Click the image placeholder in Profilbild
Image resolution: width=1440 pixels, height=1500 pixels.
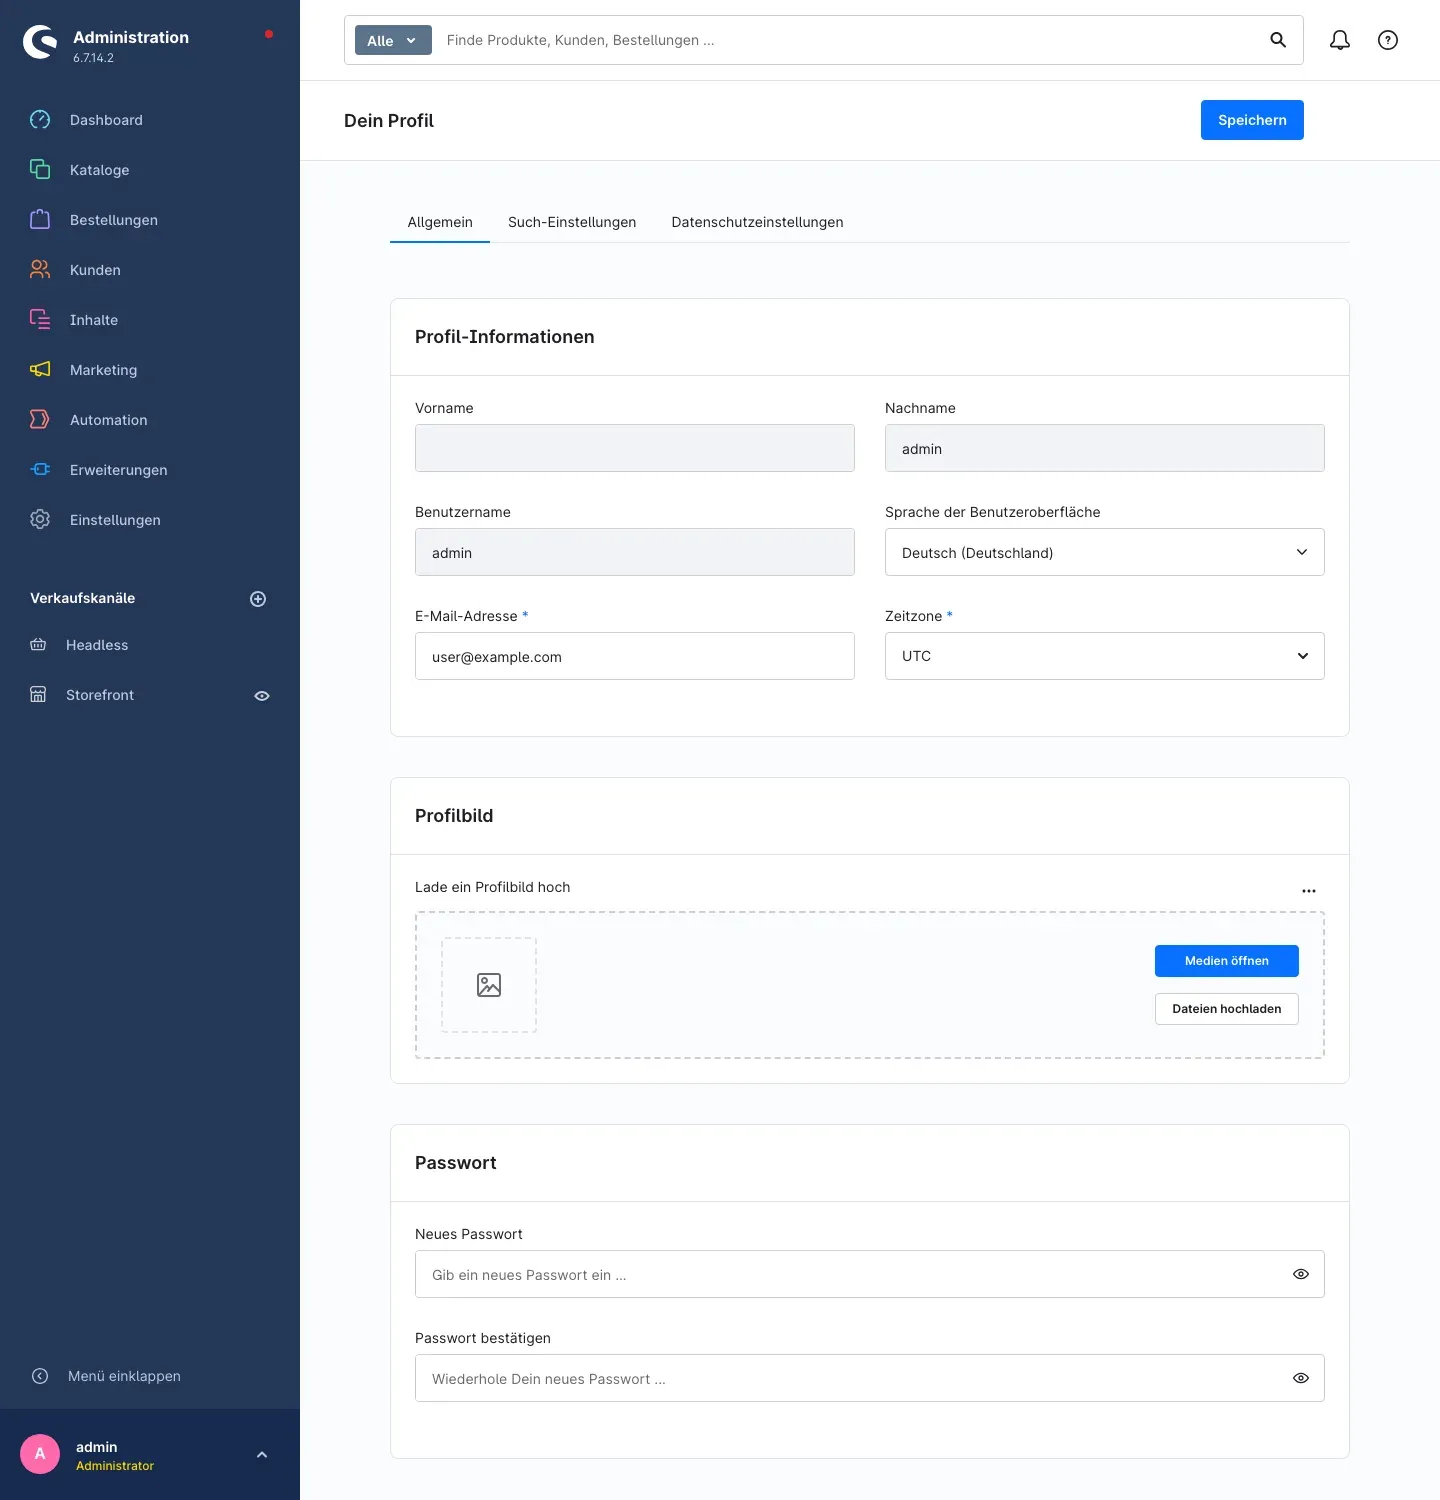[x=489, y=985]
